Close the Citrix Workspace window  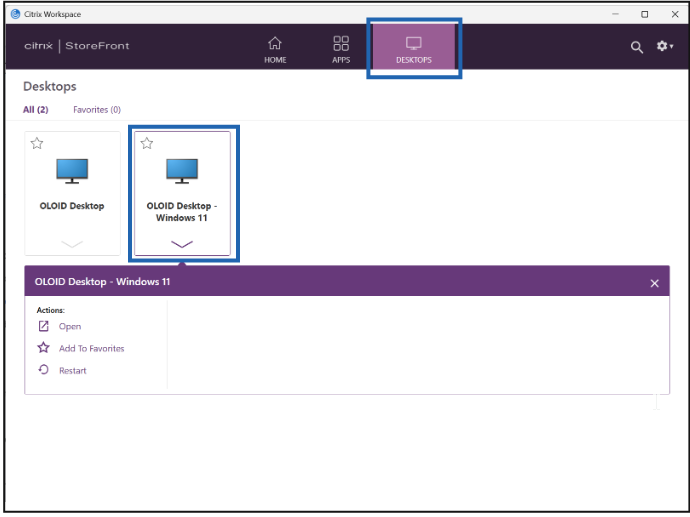pos(675,14)
